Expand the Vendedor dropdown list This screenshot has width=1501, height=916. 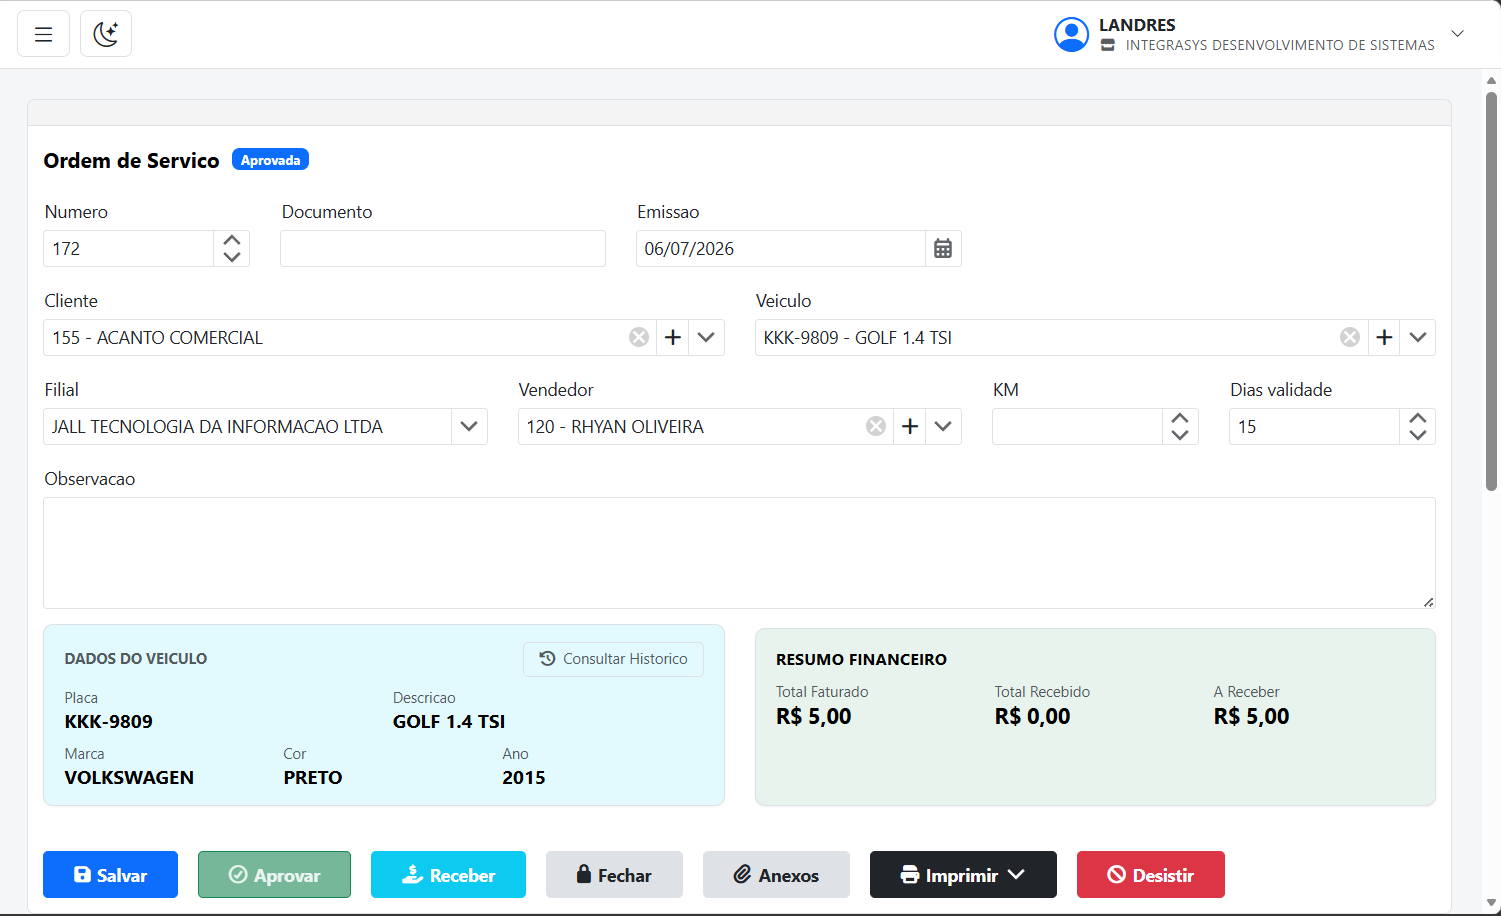(943, 427)
